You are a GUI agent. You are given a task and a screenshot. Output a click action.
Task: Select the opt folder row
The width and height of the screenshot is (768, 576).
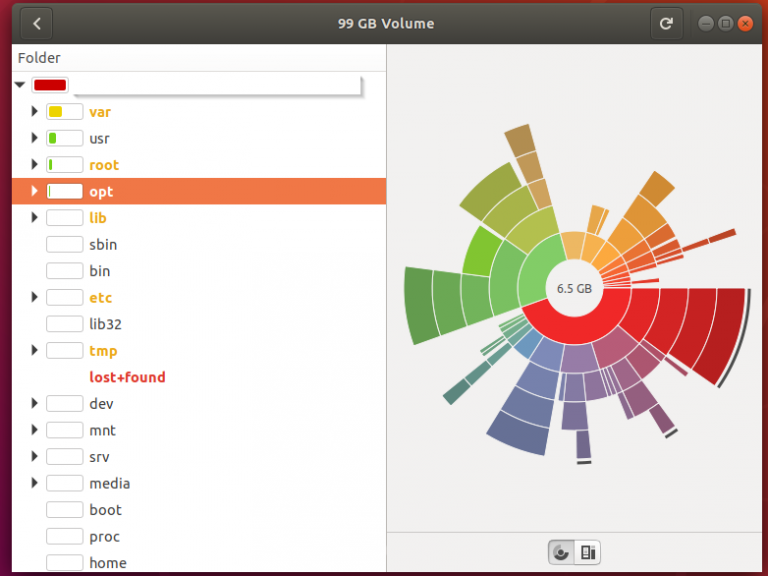pyautogui.click(x=200, y=191)
